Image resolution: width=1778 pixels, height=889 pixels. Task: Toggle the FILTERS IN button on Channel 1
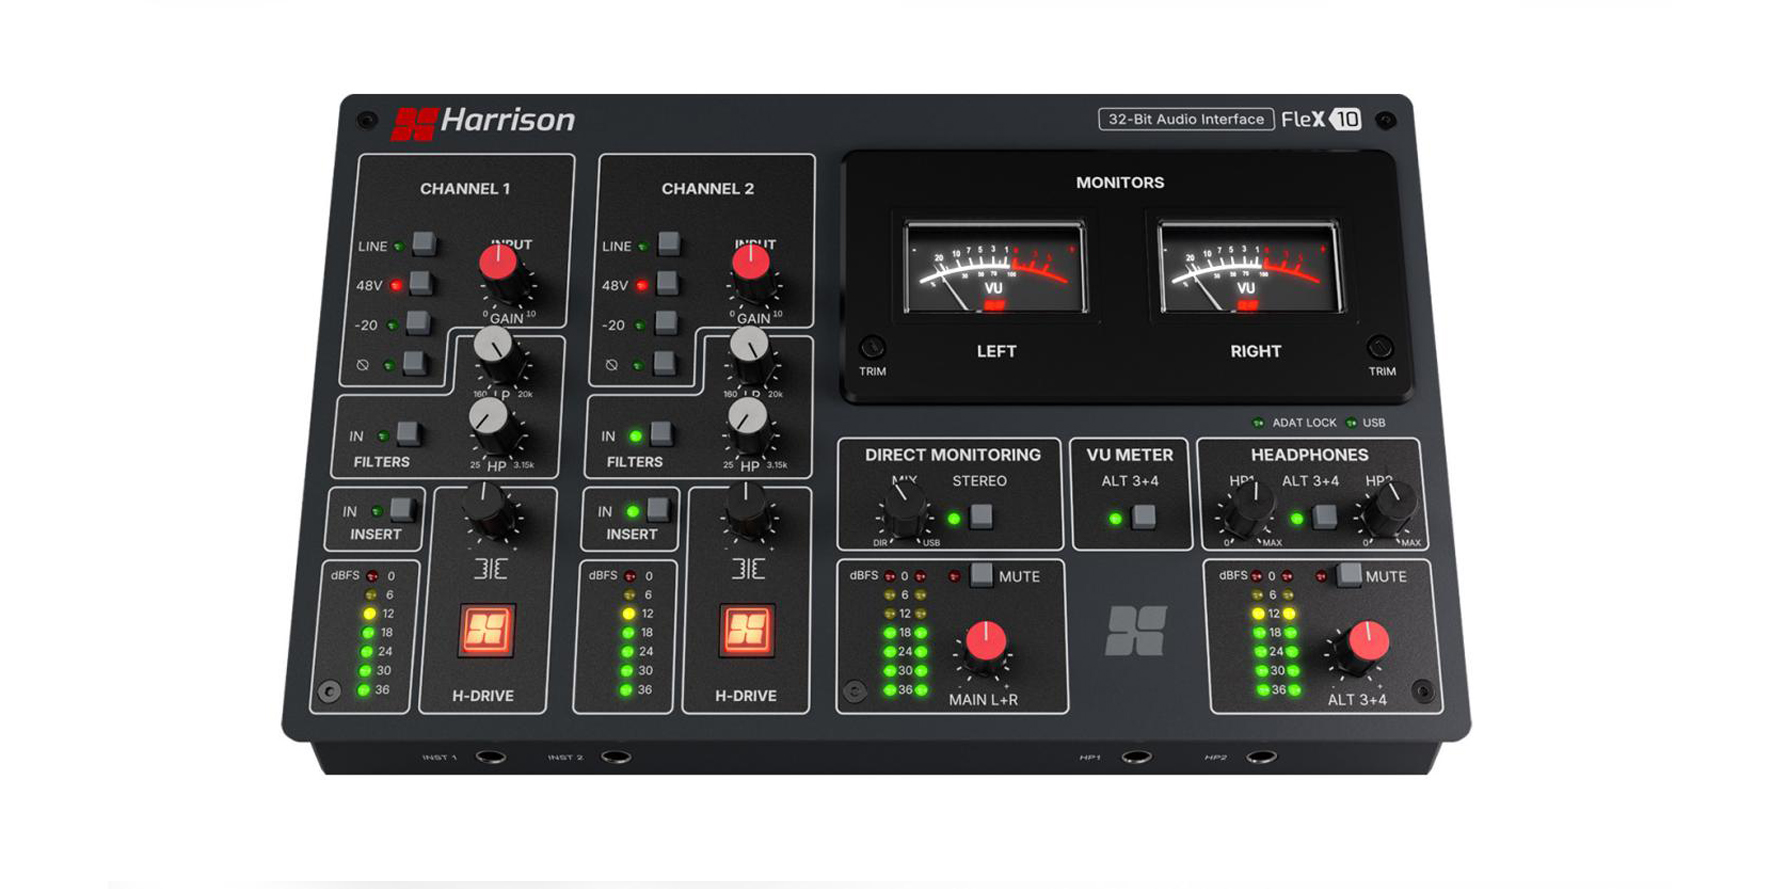point(408,433)
